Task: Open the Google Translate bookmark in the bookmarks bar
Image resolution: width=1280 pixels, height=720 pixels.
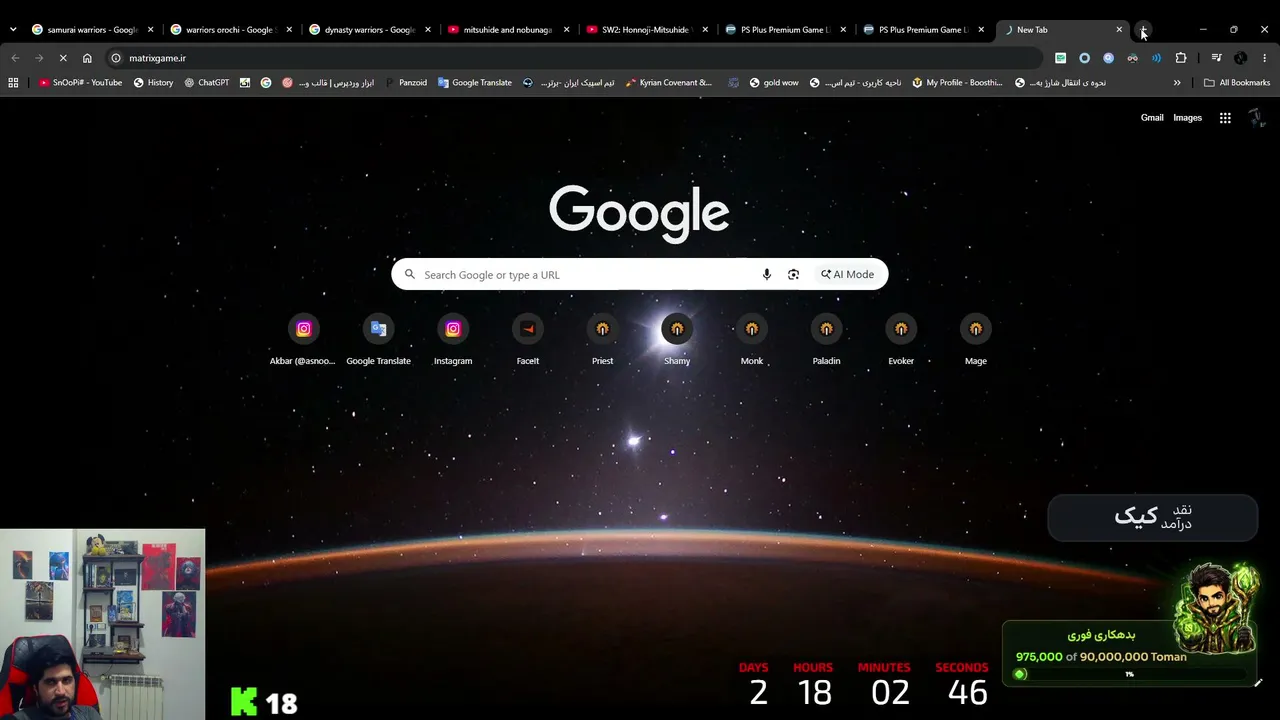Action: click(x=475, y=83)
